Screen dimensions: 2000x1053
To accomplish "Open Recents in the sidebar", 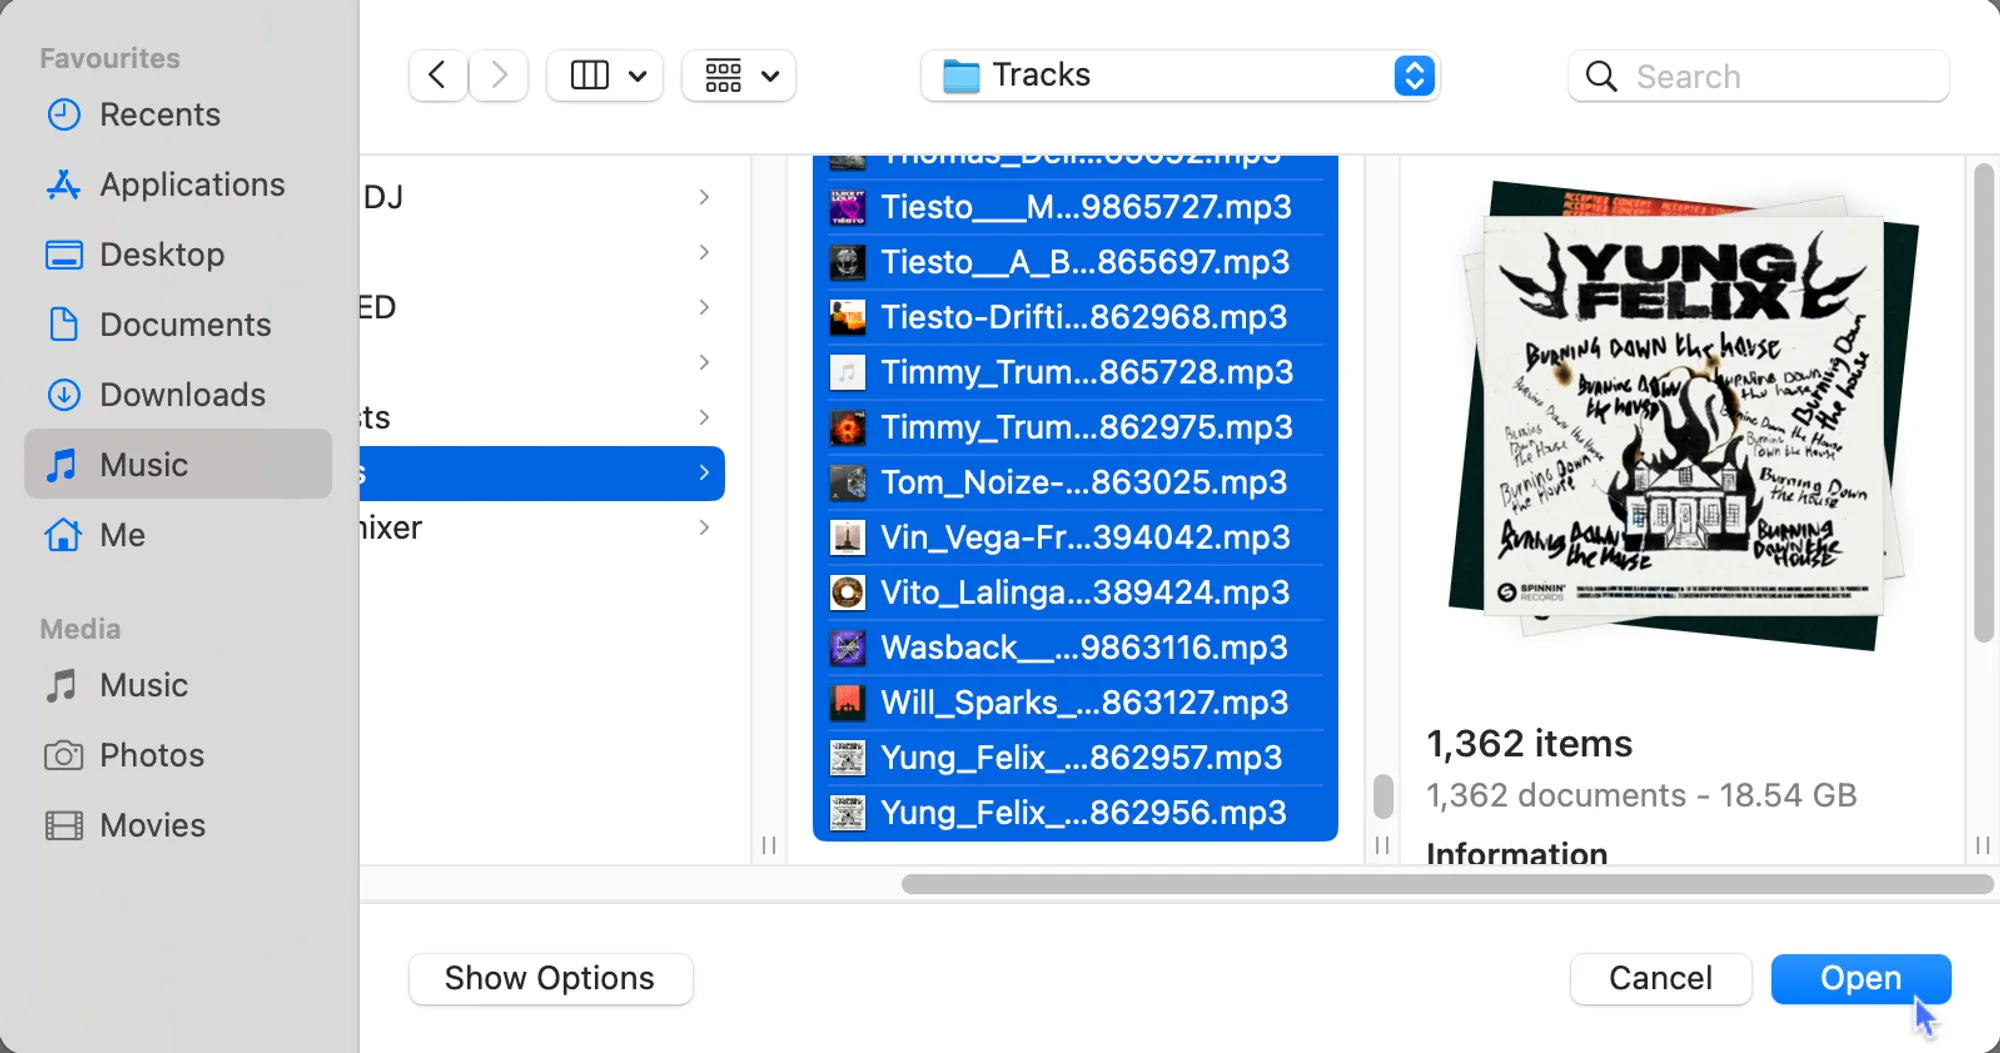I will click(160, 115).
